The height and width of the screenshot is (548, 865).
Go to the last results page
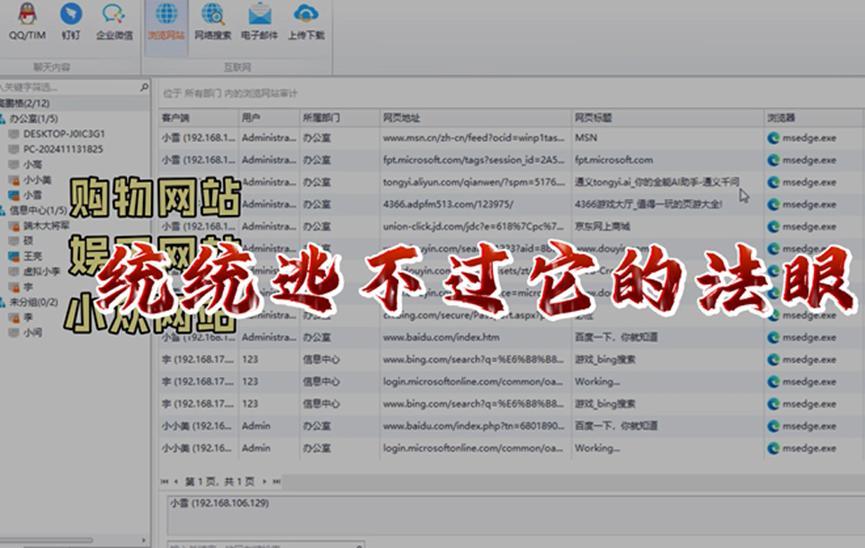tap(276, 482)
